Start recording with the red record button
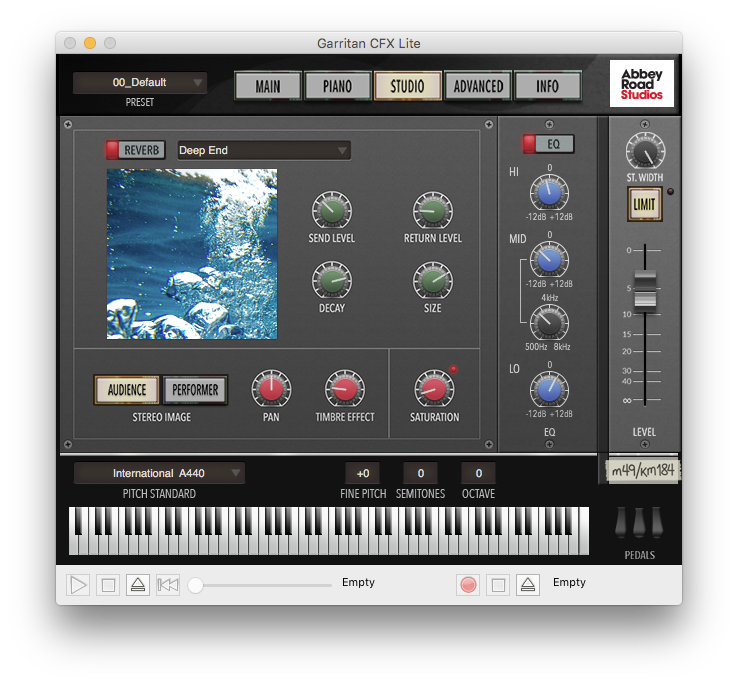Screen dimensions: 738x685 click(468, 585)
